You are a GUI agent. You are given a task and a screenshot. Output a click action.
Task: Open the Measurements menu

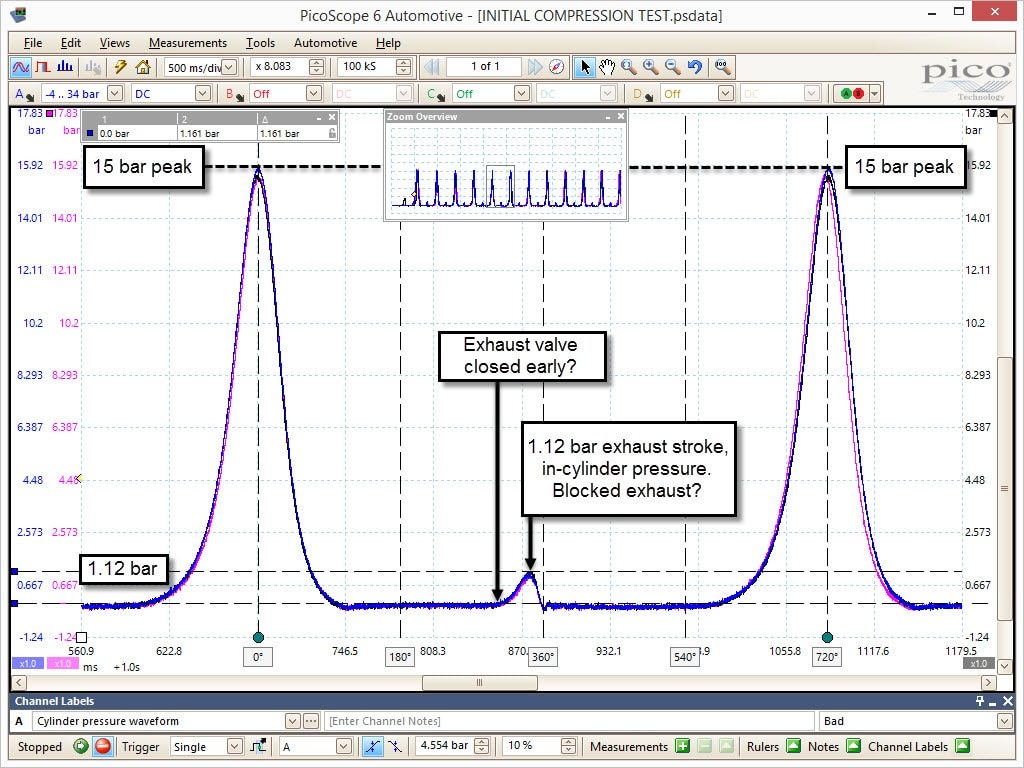click(187, 43)
